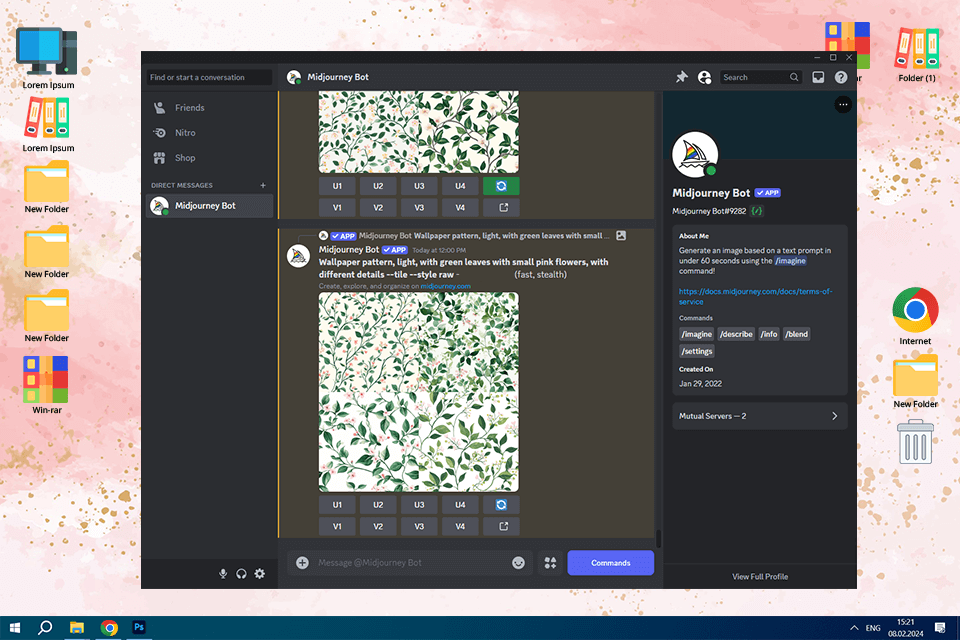Click the Commands button
The width and height of the screenshot is (960, 640).
point(610,563)
